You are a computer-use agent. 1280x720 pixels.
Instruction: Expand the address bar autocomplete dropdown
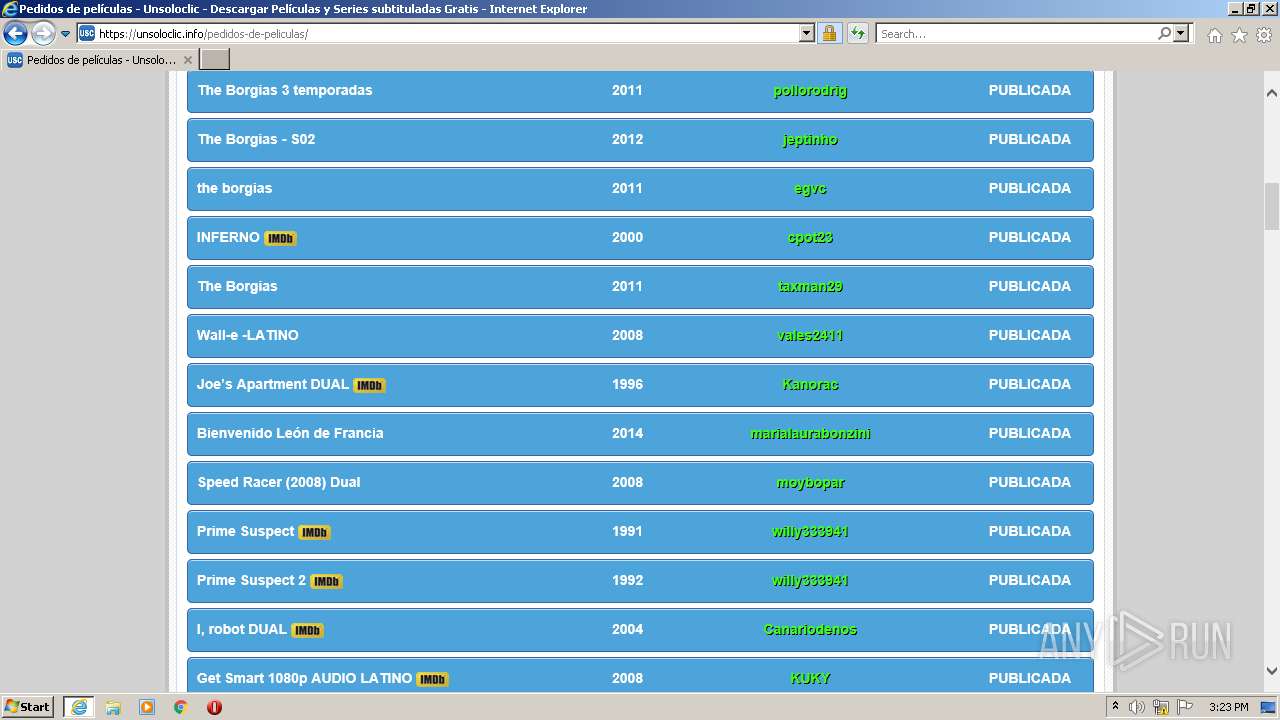click(807, 34)
